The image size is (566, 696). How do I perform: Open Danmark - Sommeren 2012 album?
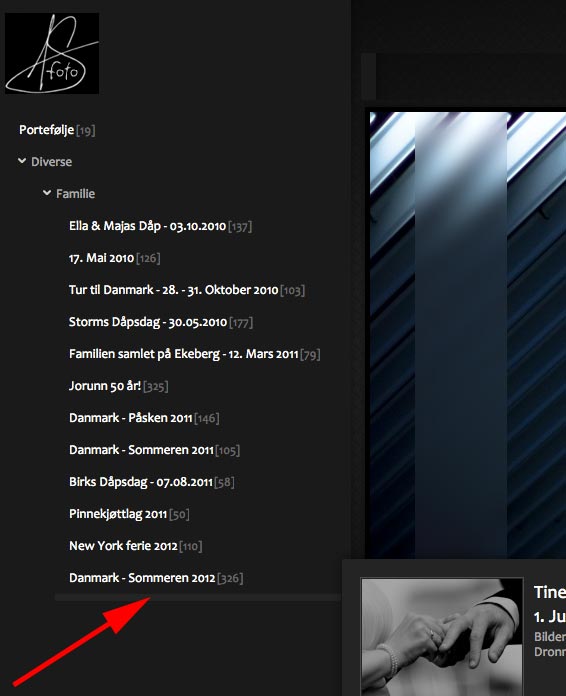tap(142, 577)
